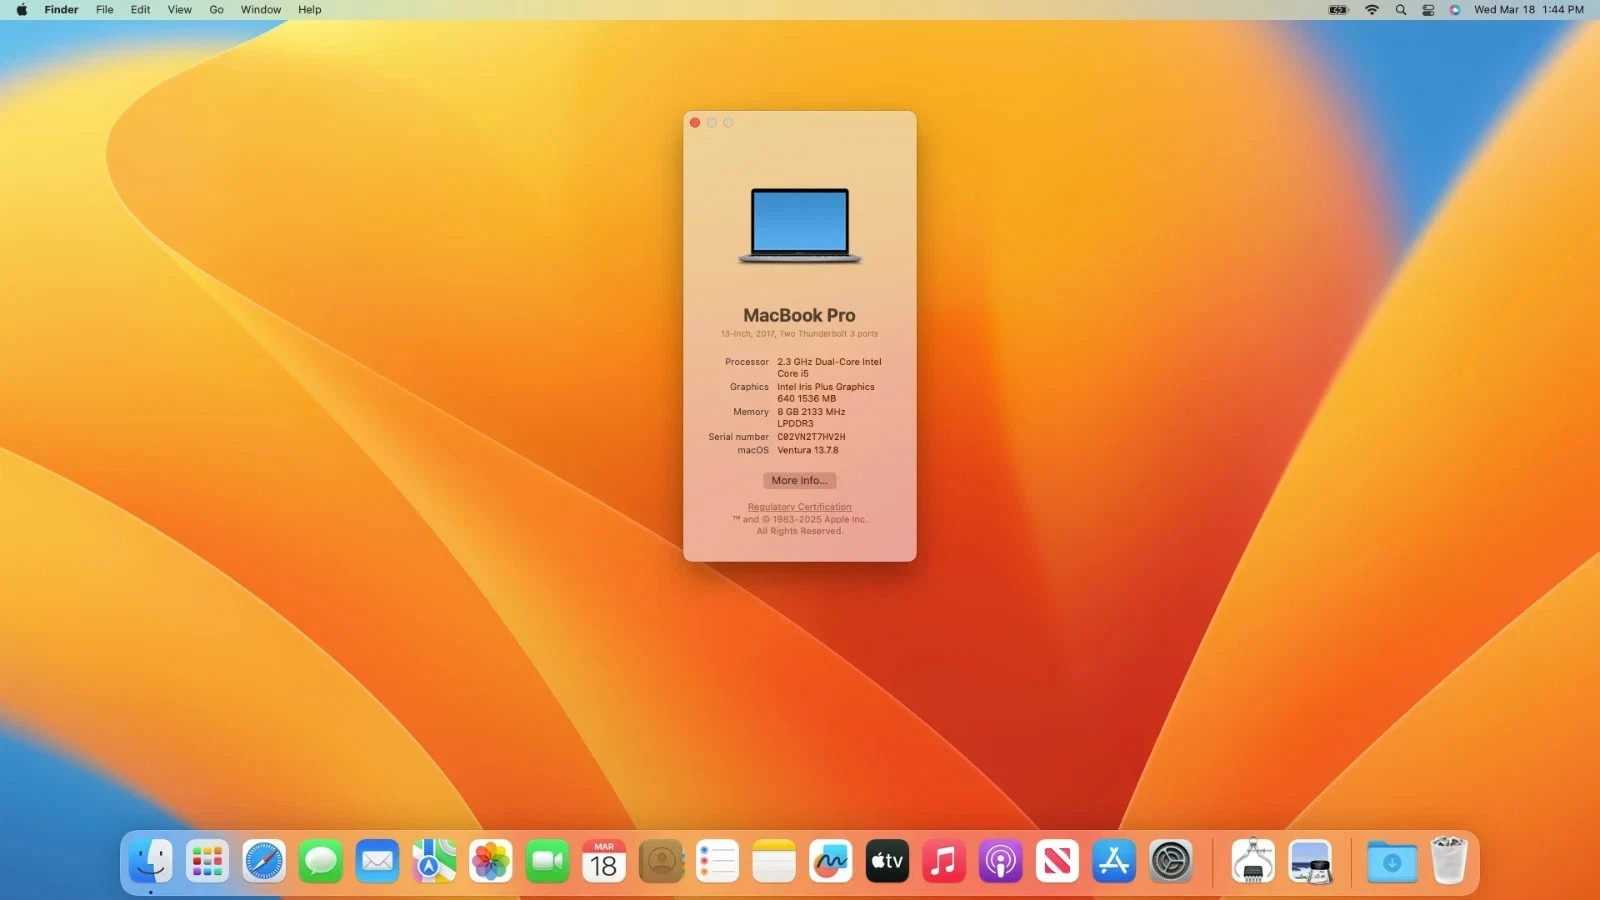Open App Store in the Dock
The height and width of the screenshot is (900, 1600).
tap(1114, 861)
